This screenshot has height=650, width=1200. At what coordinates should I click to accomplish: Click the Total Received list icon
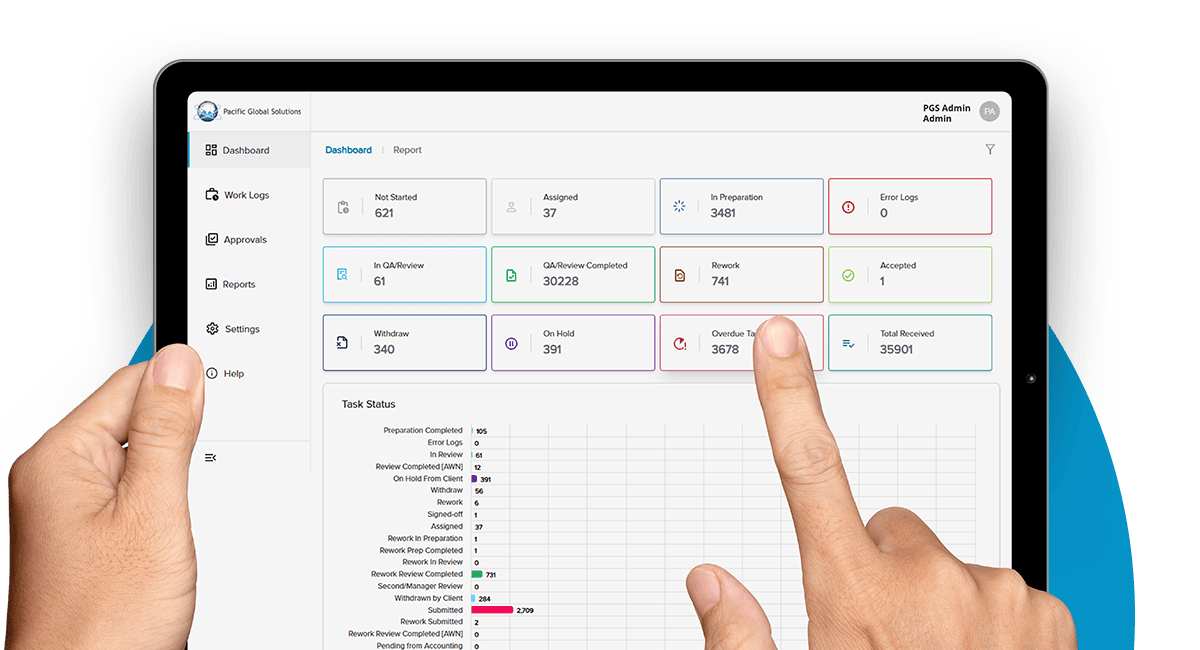(848, 343)
